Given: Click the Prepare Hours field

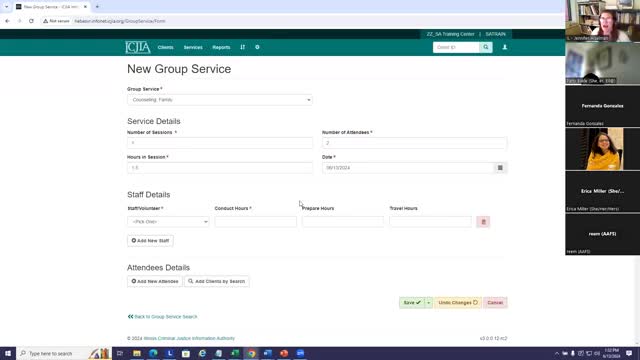Looking at the screenshot, I should coord(343,222).
